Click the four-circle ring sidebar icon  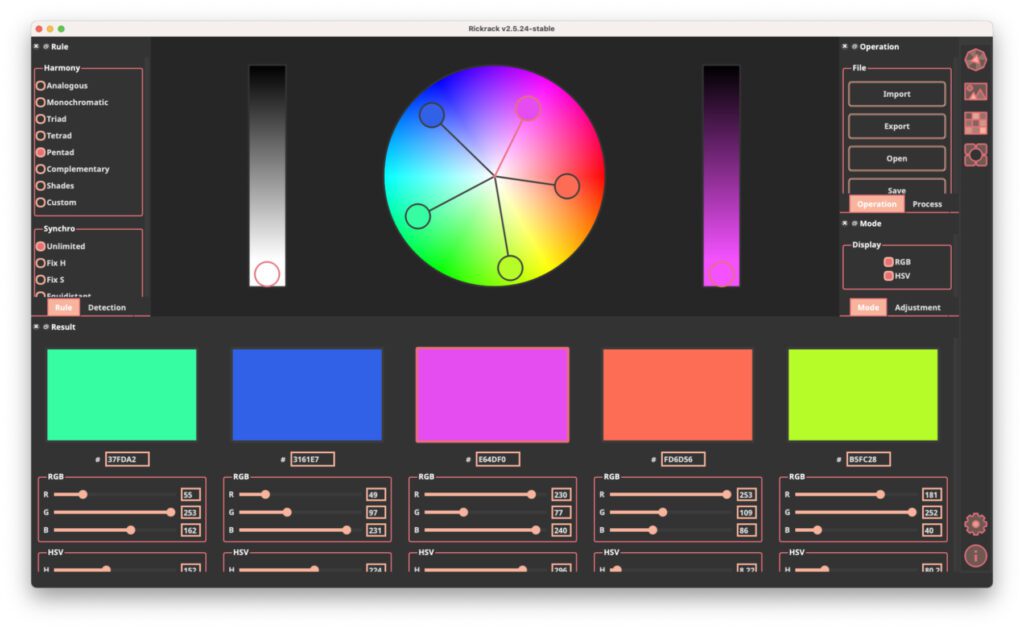[x=975, y=155]
